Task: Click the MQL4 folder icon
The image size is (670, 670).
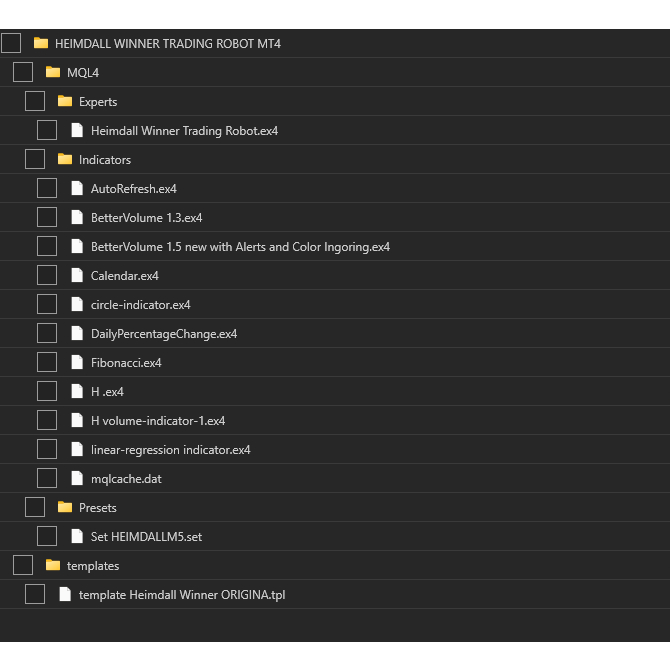Action: click(53, 72)
